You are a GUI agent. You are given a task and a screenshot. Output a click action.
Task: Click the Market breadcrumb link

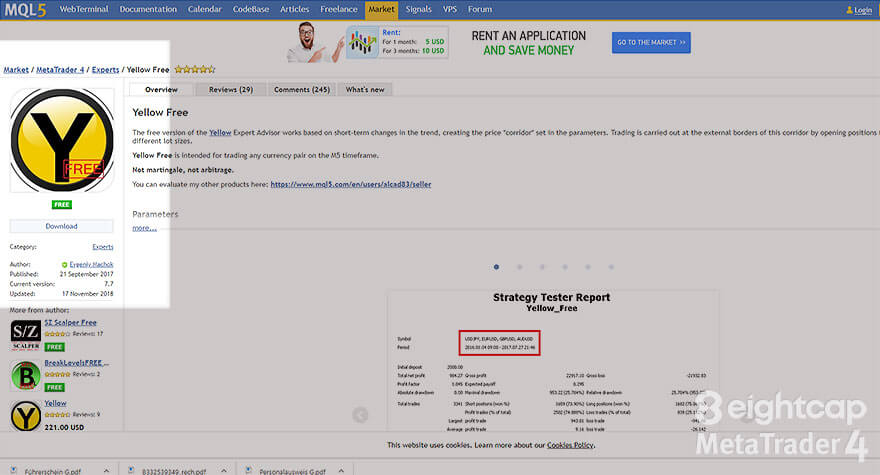click(x=16, y=70)
